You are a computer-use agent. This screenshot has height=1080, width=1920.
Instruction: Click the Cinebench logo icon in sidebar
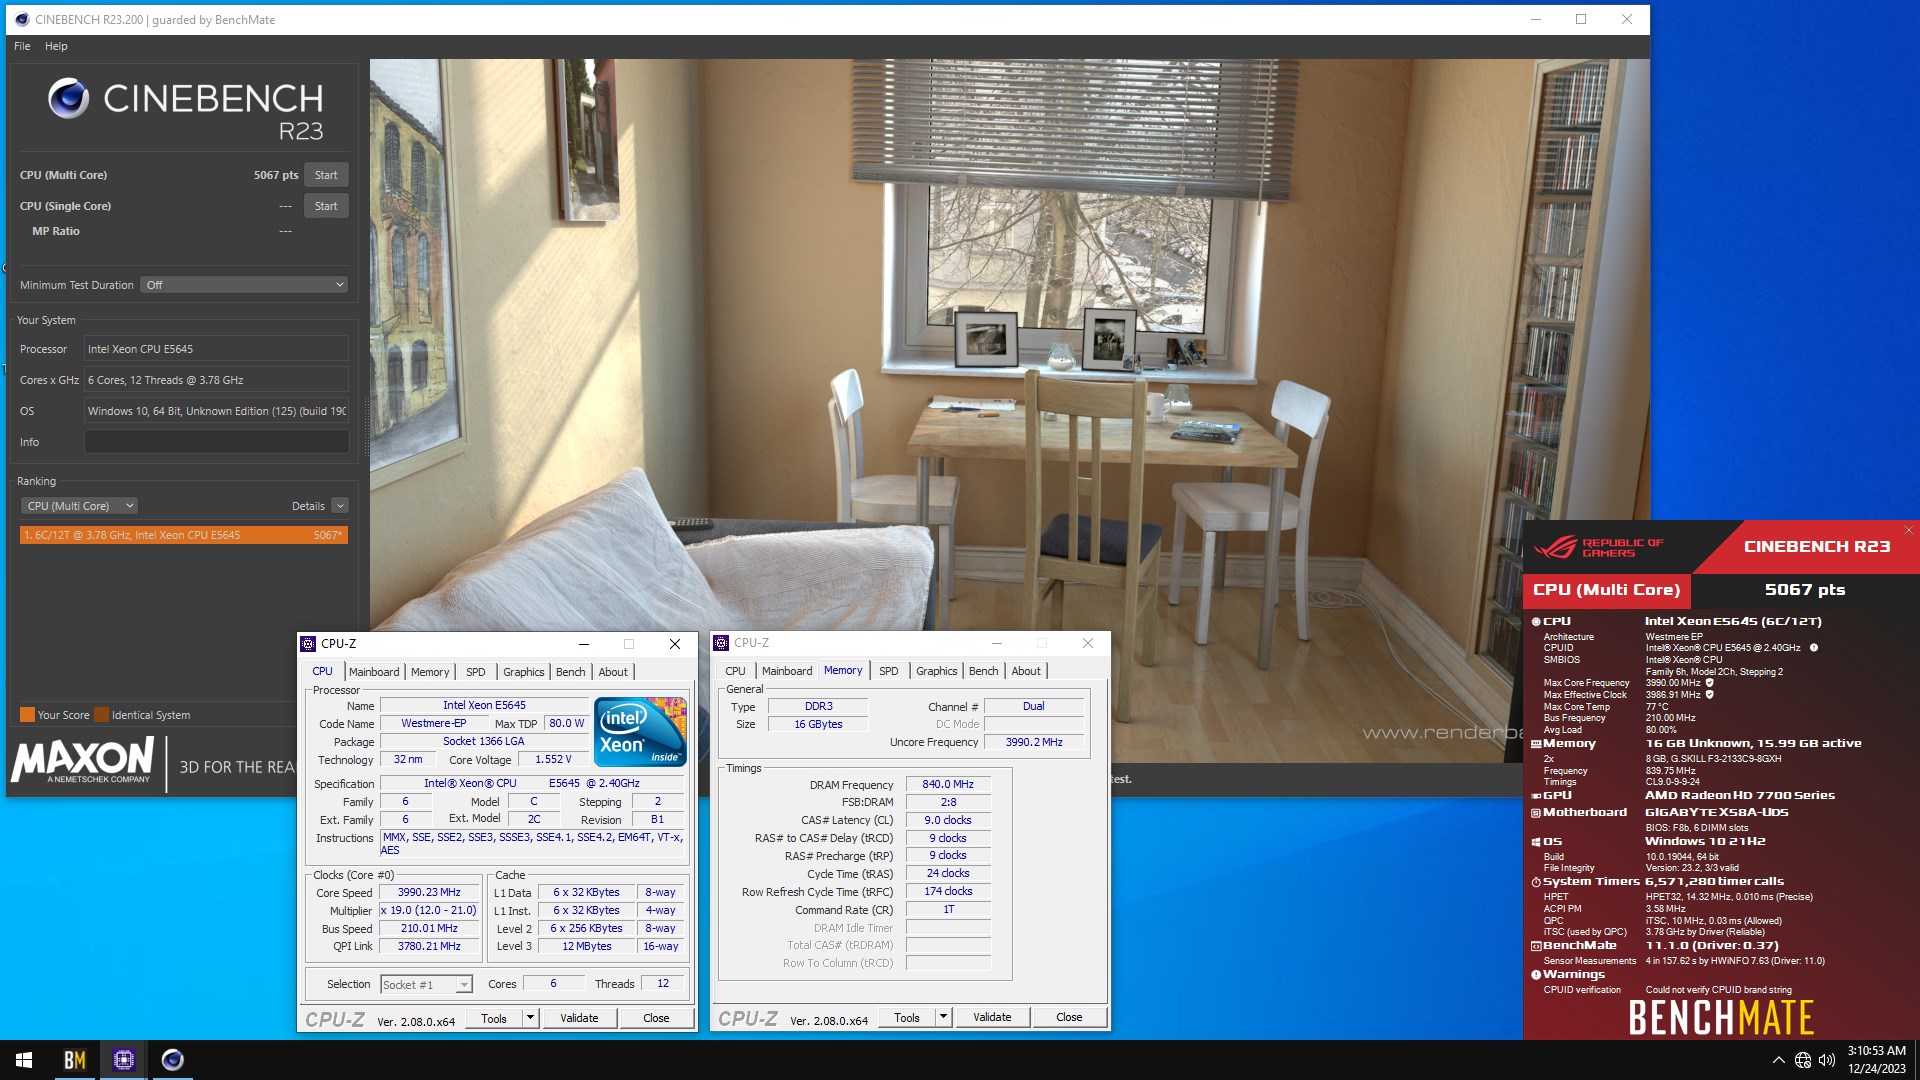click(x=69, y=98)
